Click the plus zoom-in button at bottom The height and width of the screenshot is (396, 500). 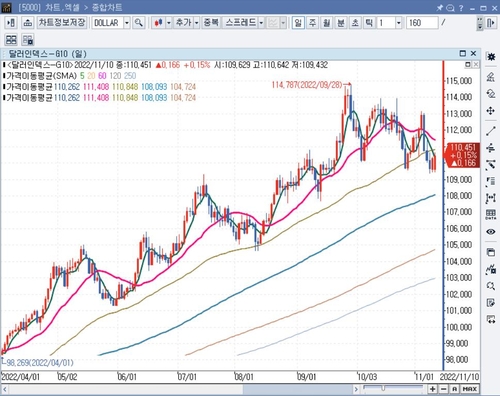pyautogui.click(x=432, y=389)
